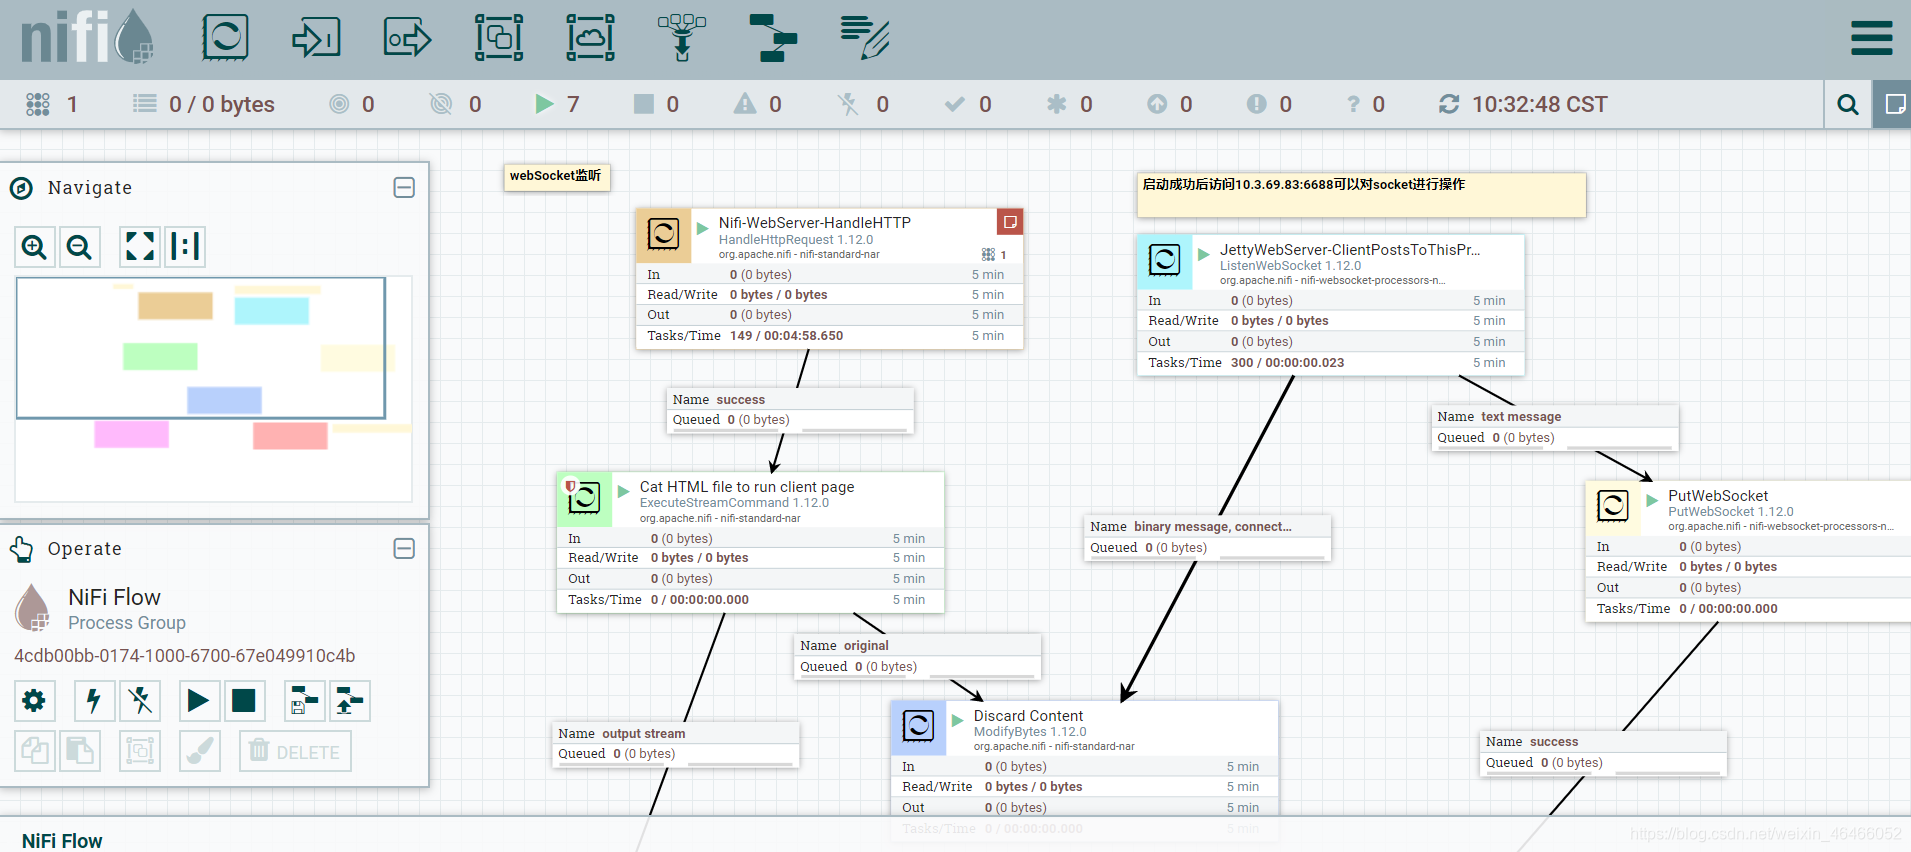
Task: Select the yellow label mentioning 10.3.69.83:6688
Action: pos(1361,195)
